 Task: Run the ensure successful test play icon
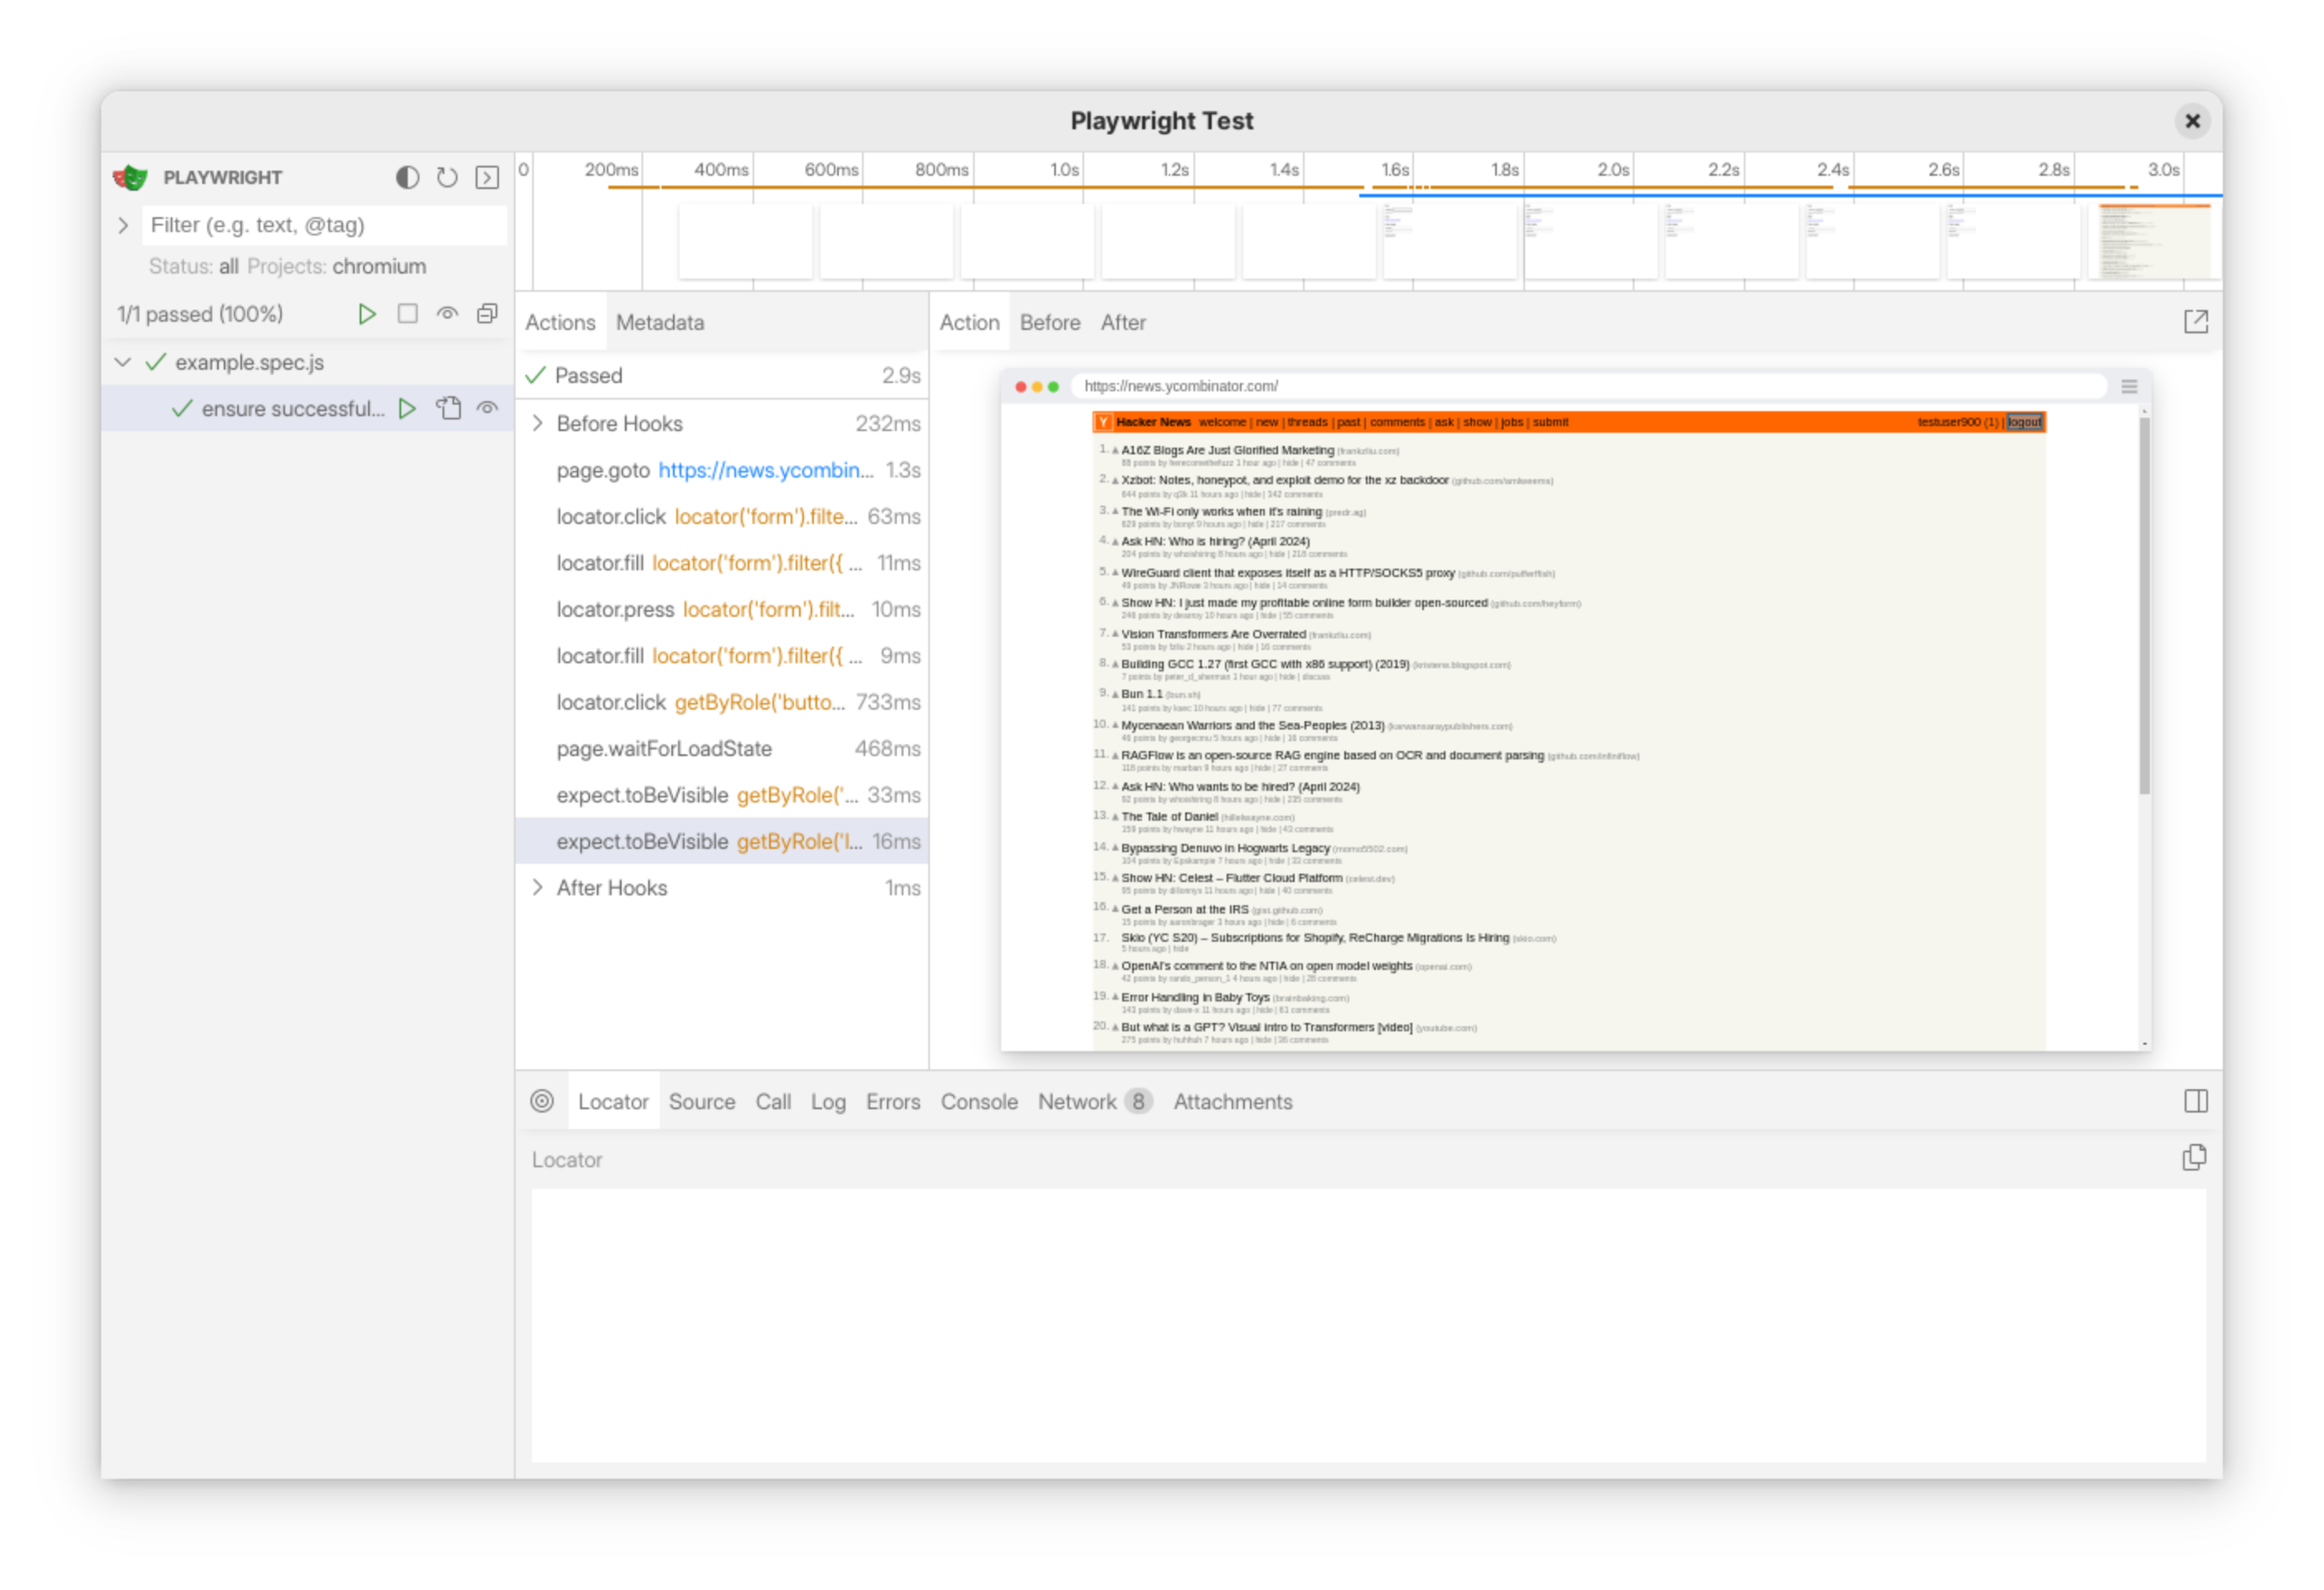(x=407, y=408)
